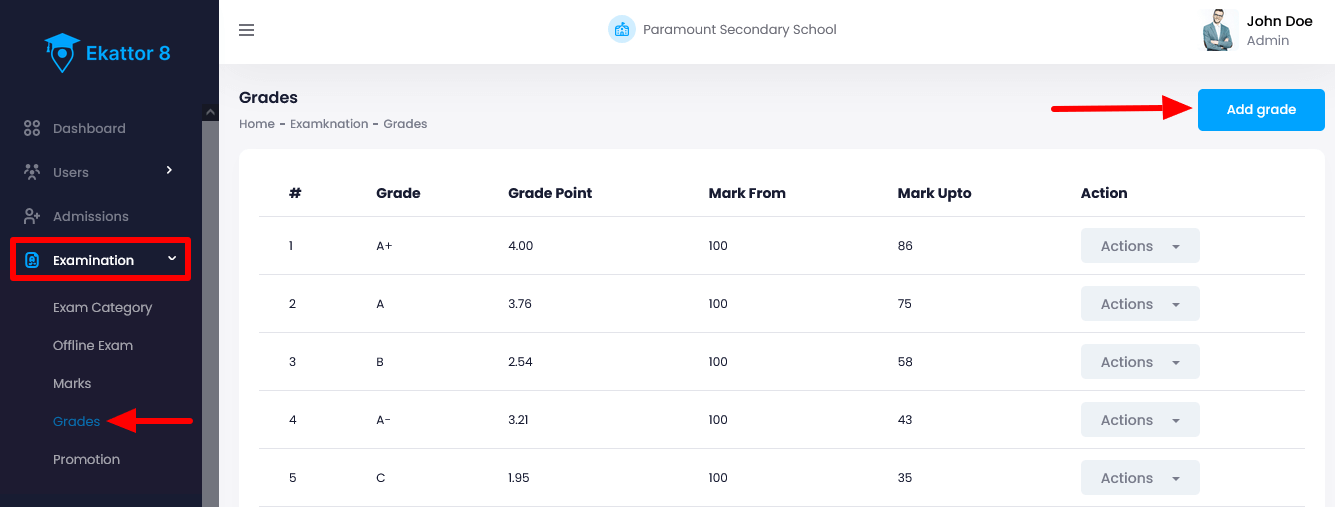
Task: Open the Promotion sidebar item
Action: coord(86,459)
